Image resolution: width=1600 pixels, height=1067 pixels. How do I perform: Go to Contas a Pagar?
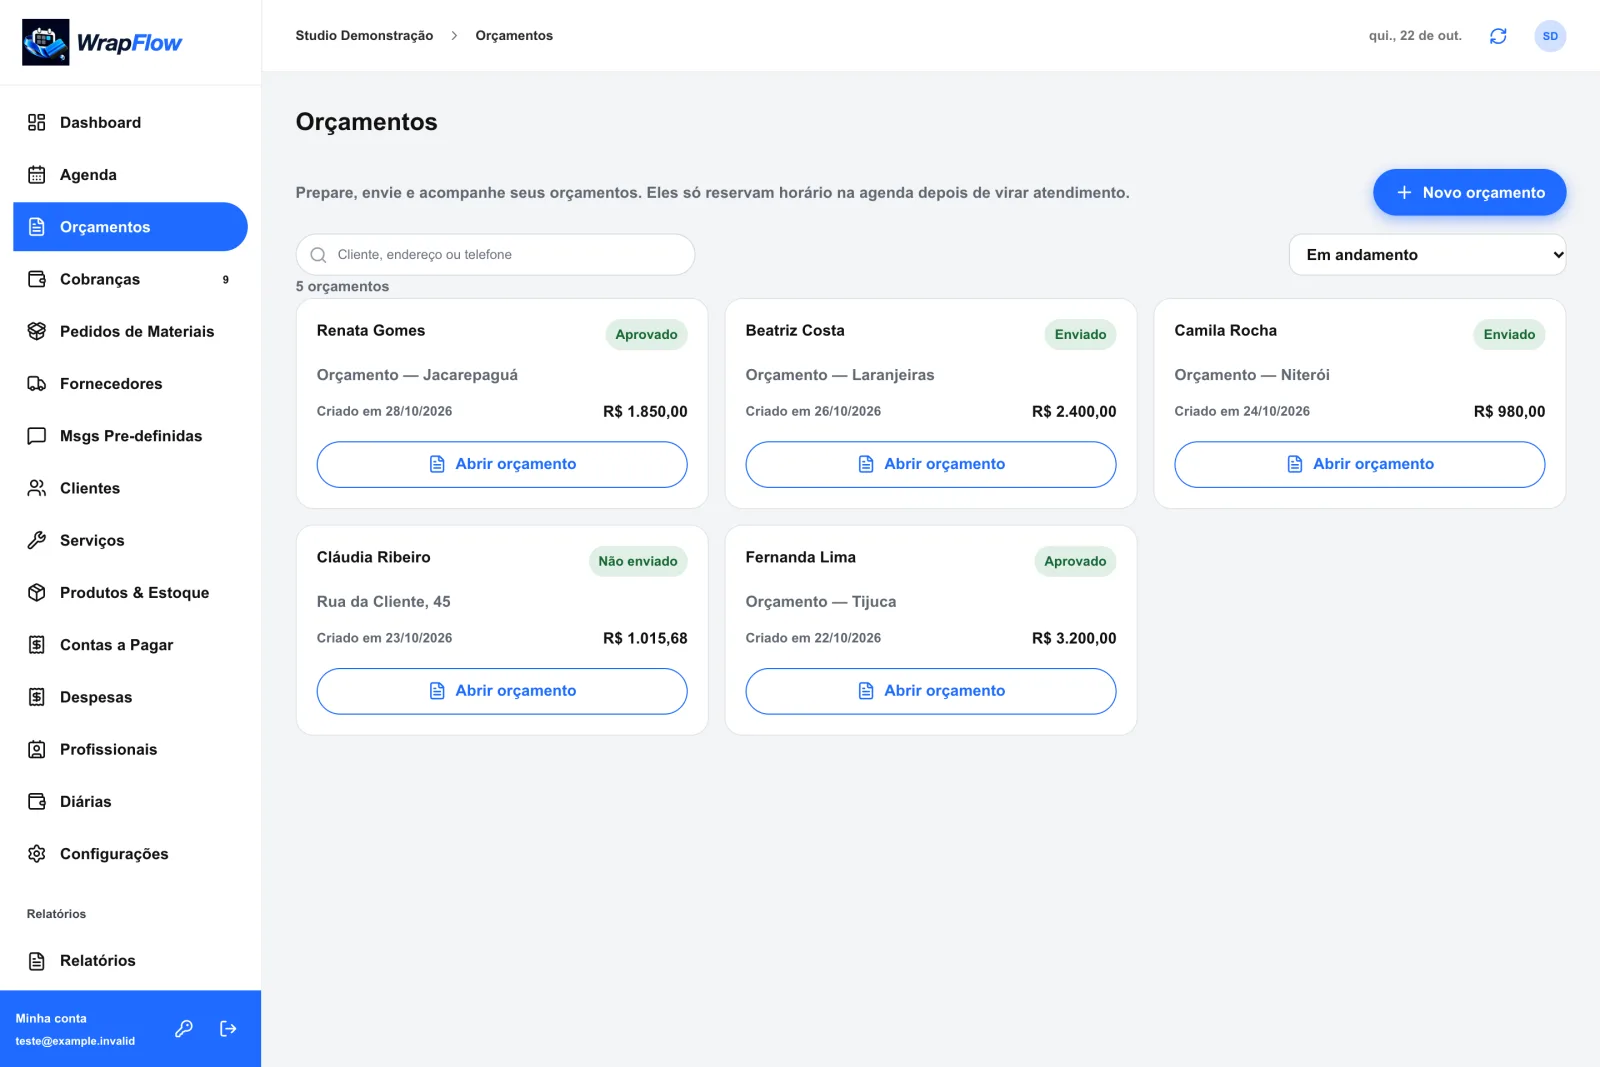tap(130, 645)
